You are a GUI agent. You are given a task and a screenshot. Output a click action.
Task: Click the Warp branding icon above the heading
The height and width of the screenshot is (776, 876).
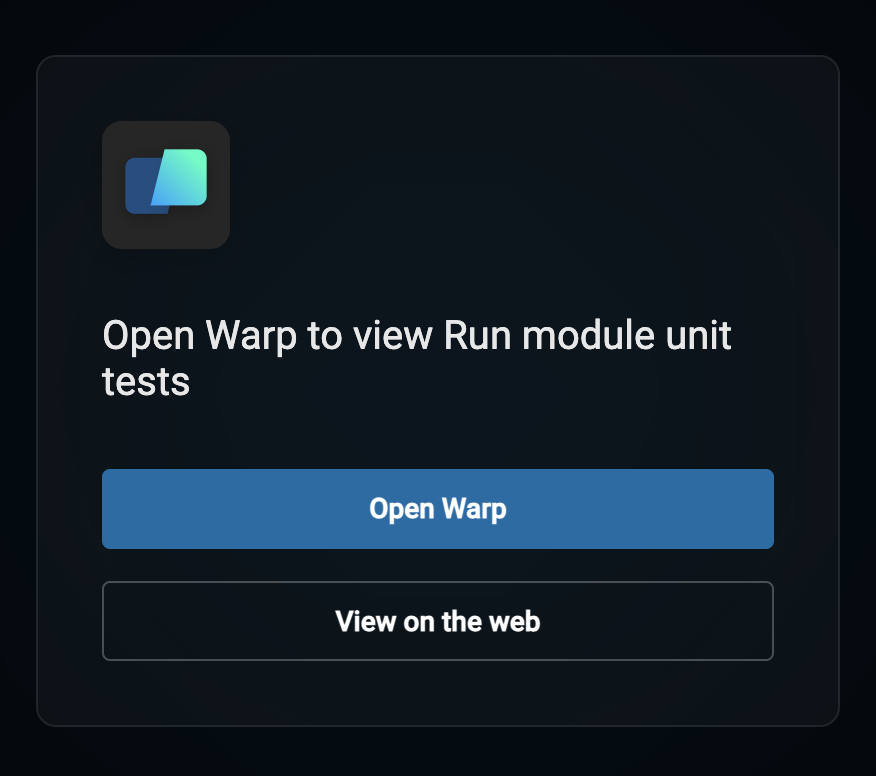(166, 185)
